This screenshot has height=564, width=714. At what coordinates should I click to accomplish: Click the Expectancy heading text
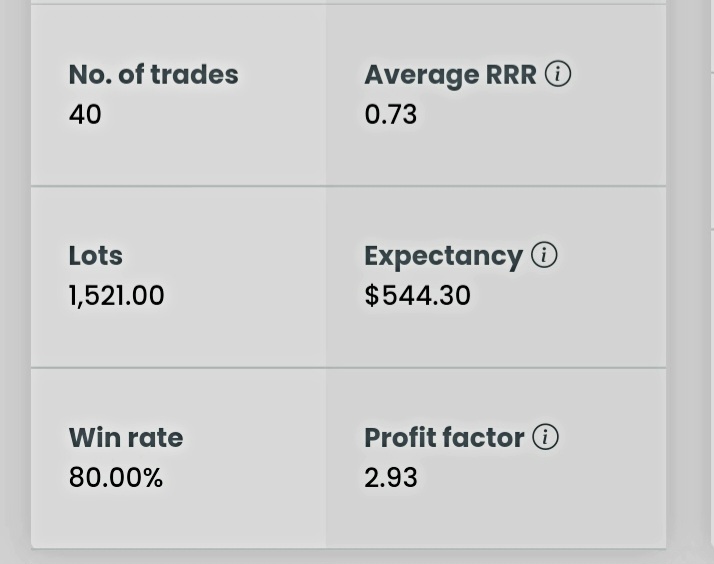(443, 256)
